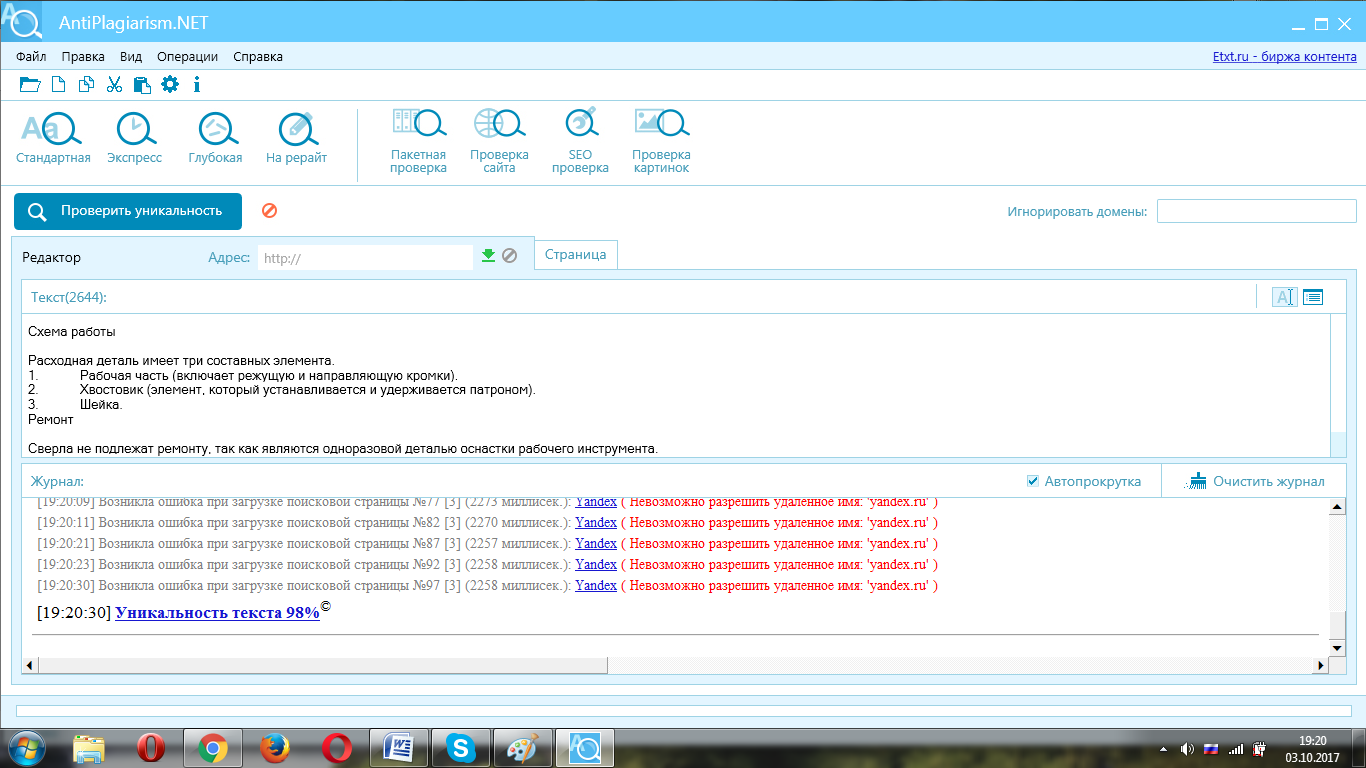The height and width of the screenshot is (768, 1366).
Task: Toggle the Автопрокрутка checkbox
Action: (1033, 481)
